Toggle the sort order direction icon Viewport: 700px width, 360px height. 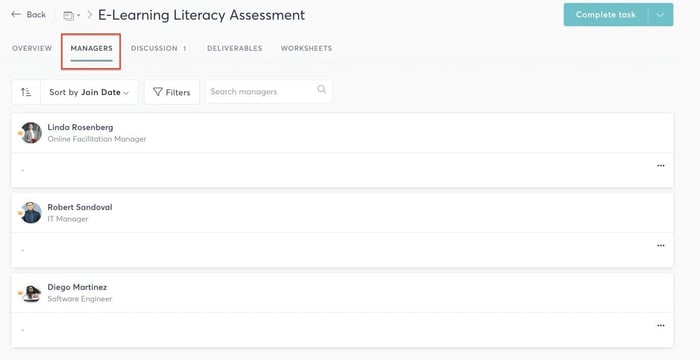[x=26, y=92]
